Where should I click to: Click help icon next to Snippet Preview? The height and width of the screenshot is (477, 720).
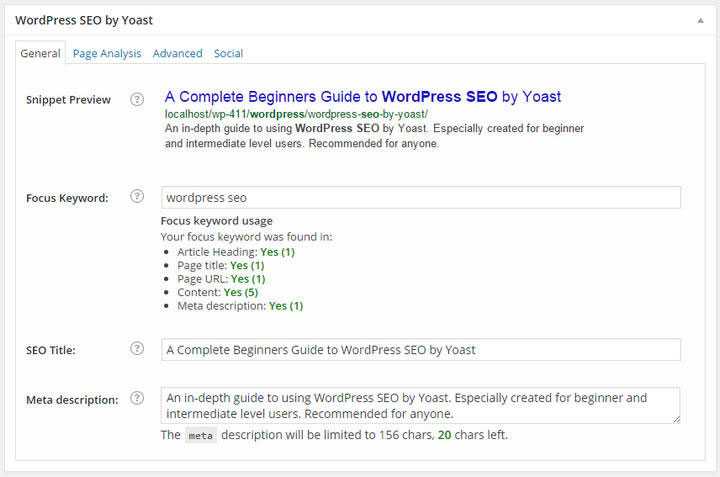tap(138, 100)
